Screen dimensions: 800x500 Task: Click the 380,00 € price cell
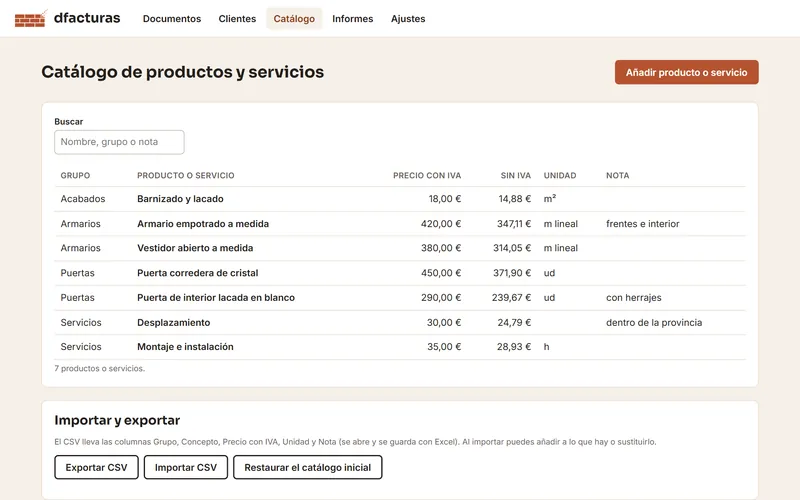click(441, 248)
